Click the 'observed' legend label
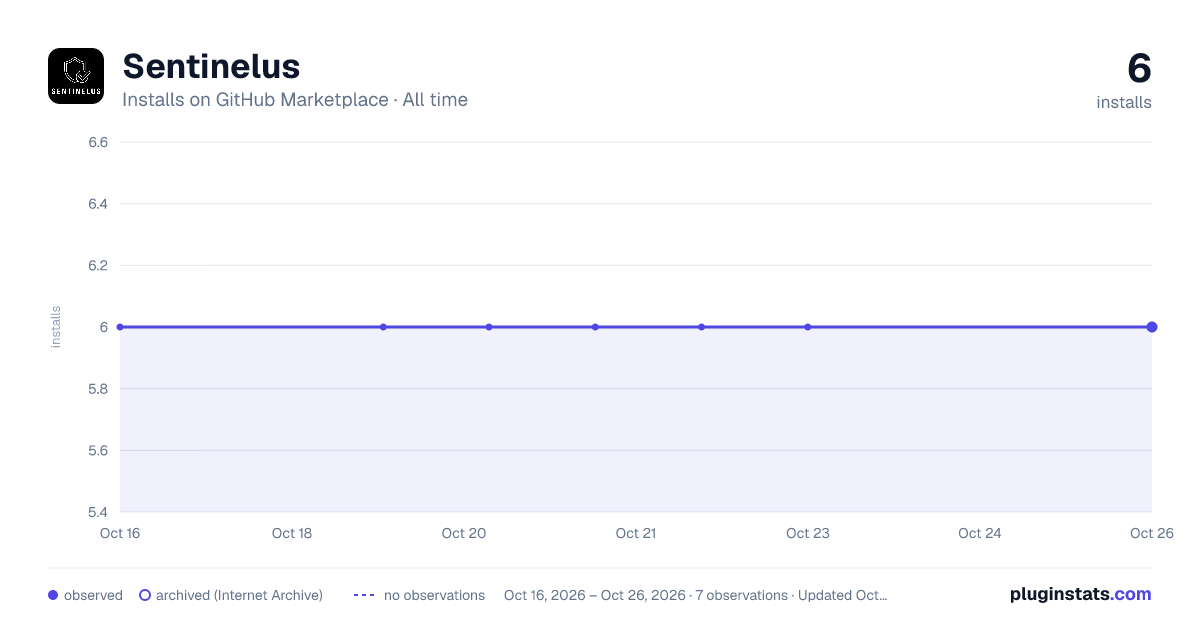Screen dimensions: 1200x630 (93, 595)
